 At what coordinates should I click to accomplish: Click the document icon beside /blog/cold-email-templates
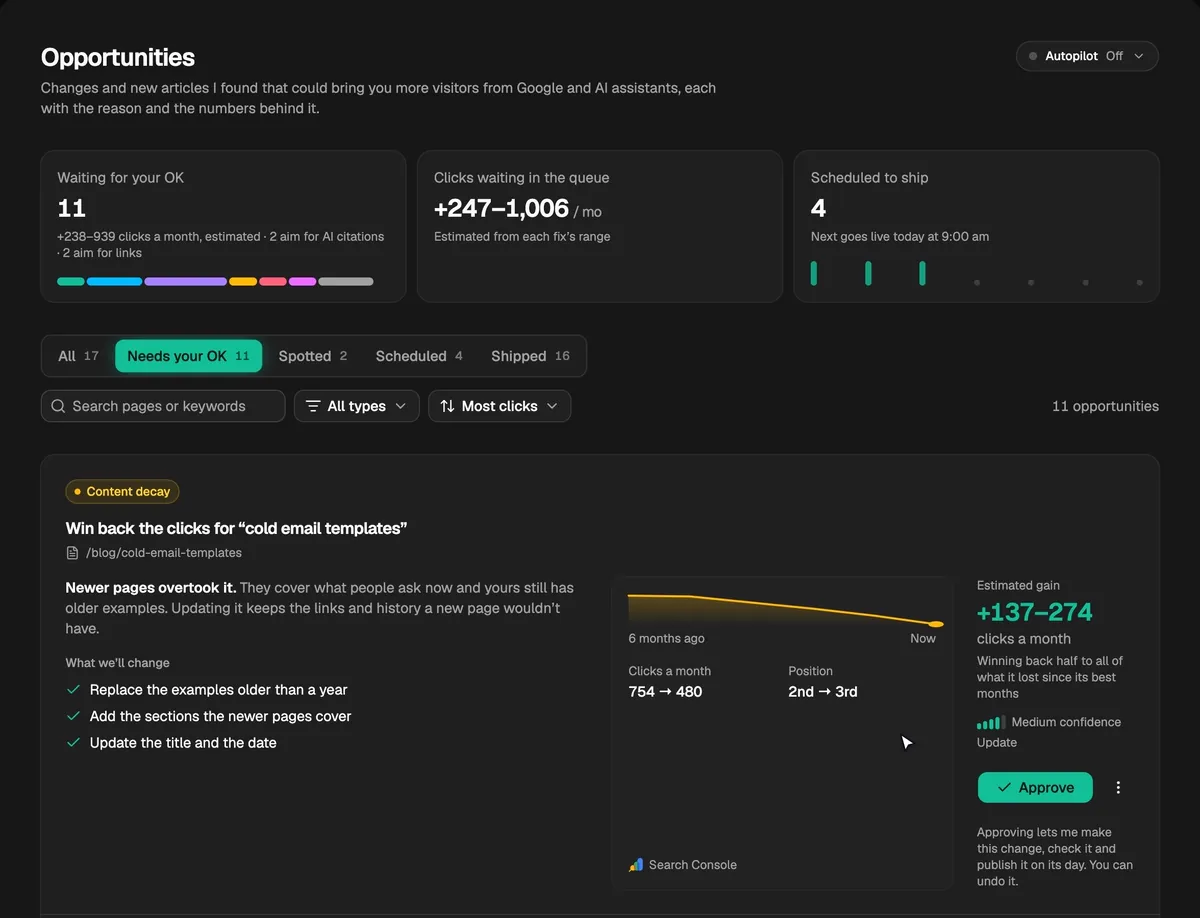[x=72, y=553]
